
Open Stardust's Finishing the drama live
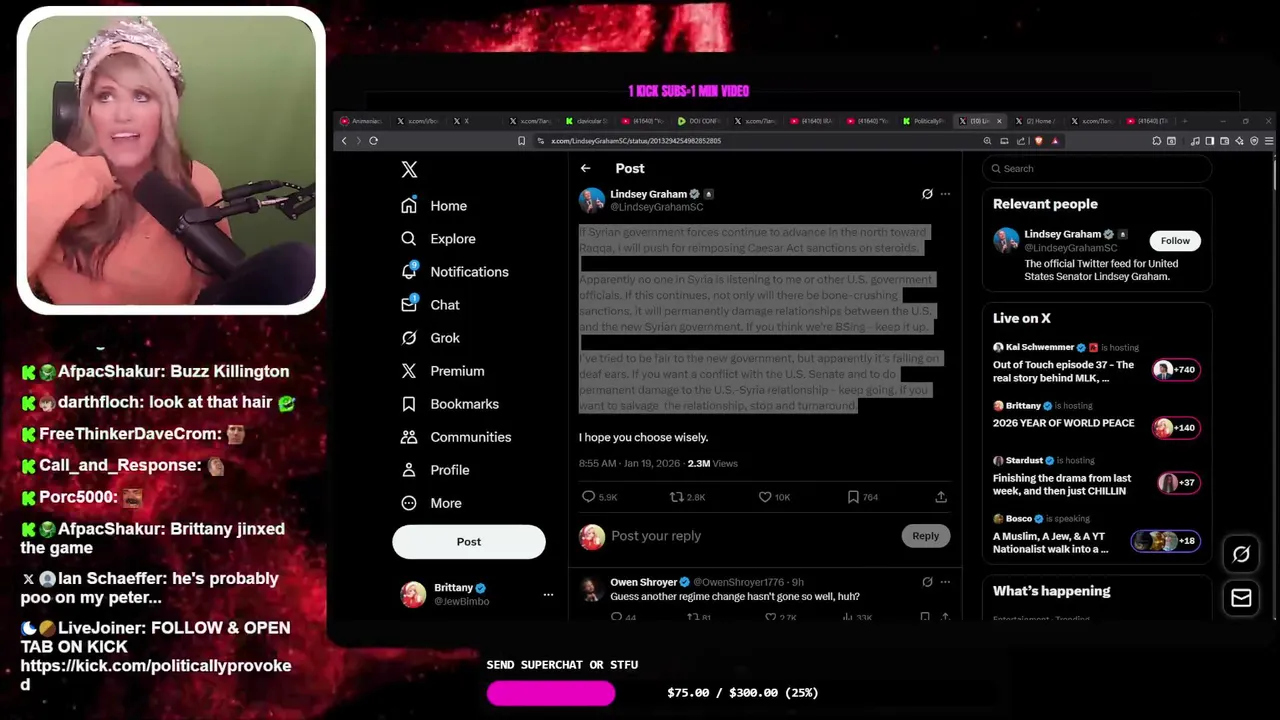tap(1062, 485)
